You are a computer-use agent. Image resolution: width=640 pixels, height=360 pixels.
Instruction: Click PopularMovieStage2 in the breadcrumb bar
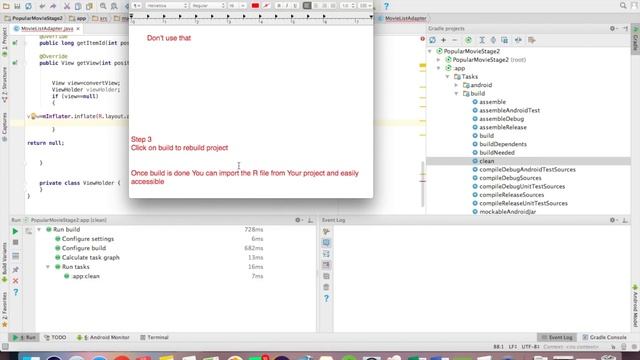[33, 18]
